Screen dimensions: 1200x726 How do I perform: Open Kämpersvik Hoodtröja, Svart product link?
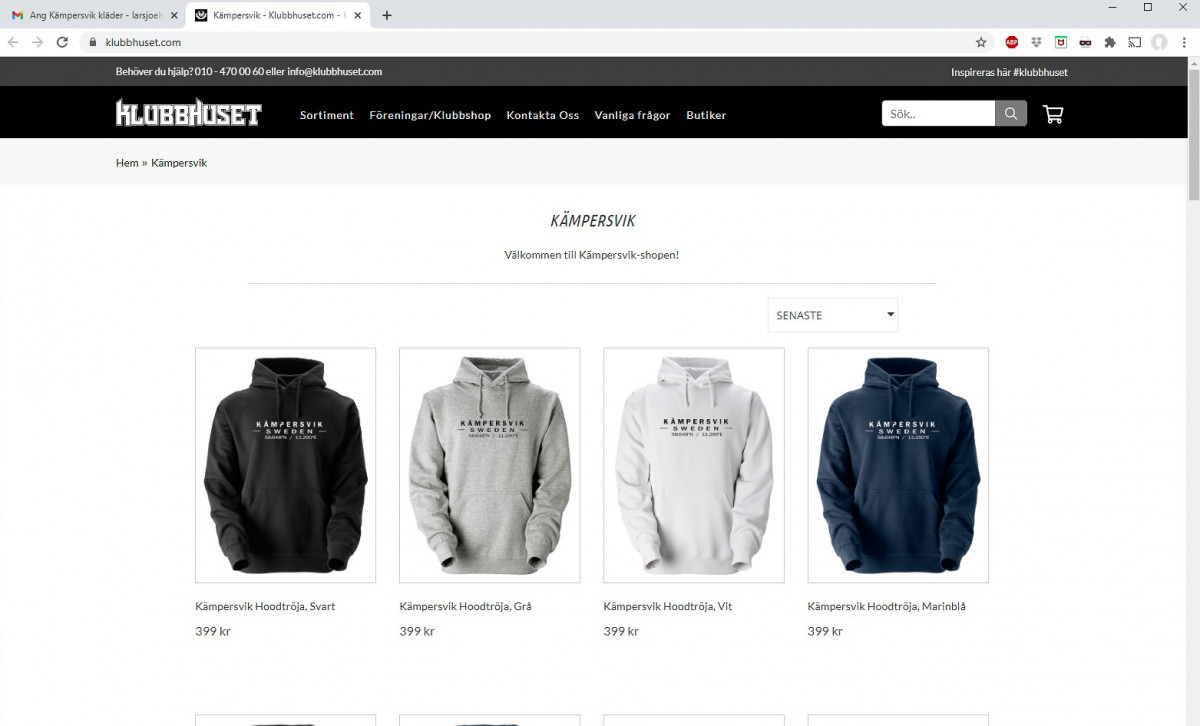coord(265,606)
